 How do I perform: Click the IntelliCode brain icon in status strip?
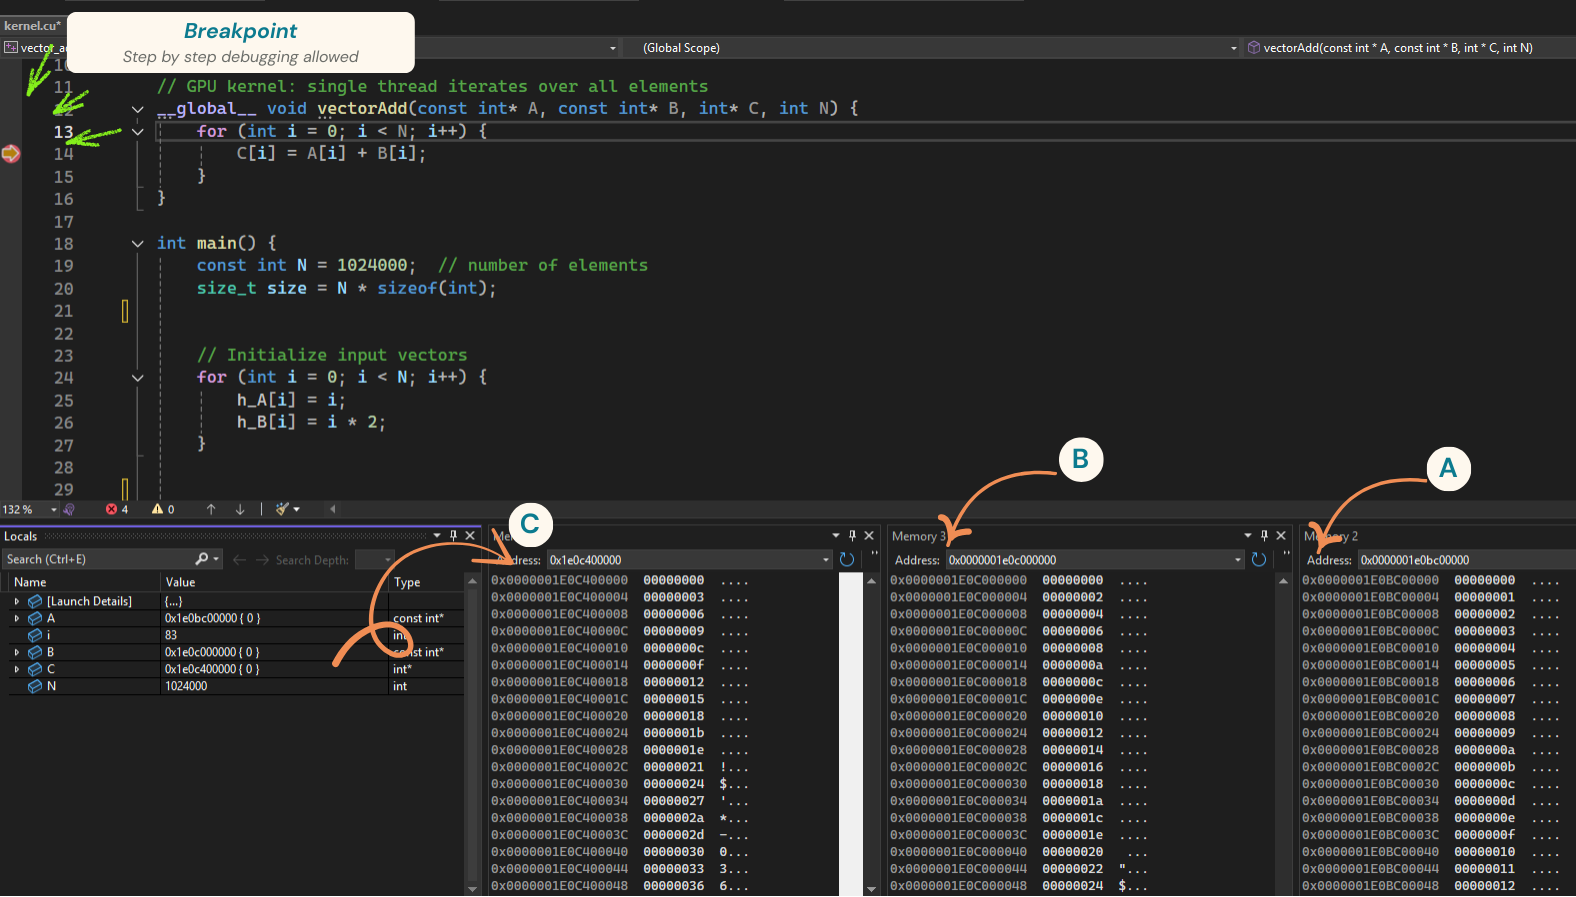click(69, 509)
